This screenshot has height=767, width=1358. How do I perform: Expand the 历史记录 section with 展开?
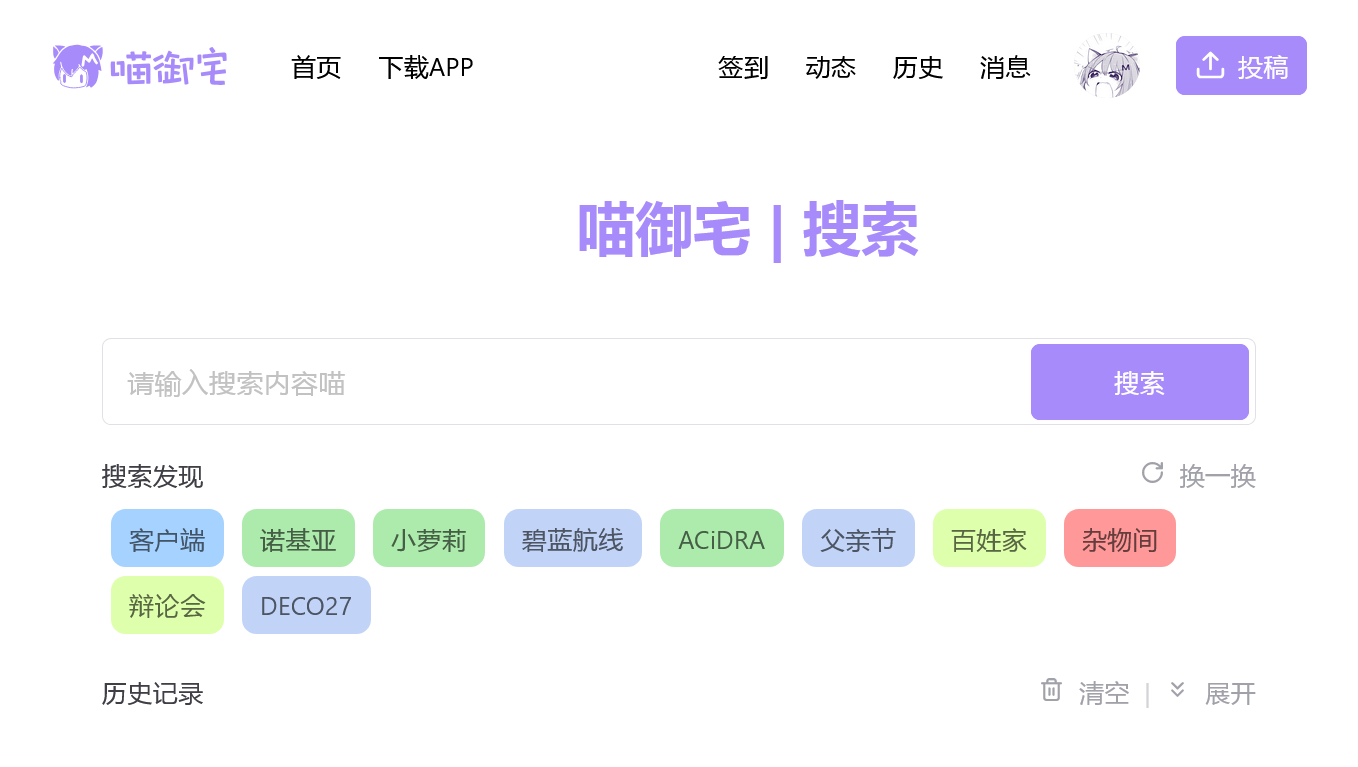1230,693
